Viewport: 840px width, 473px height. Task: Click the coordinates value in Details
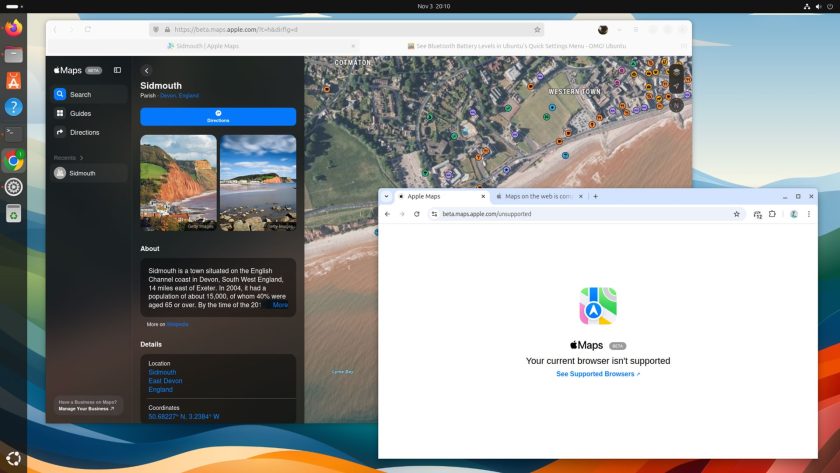pos(184,416)
